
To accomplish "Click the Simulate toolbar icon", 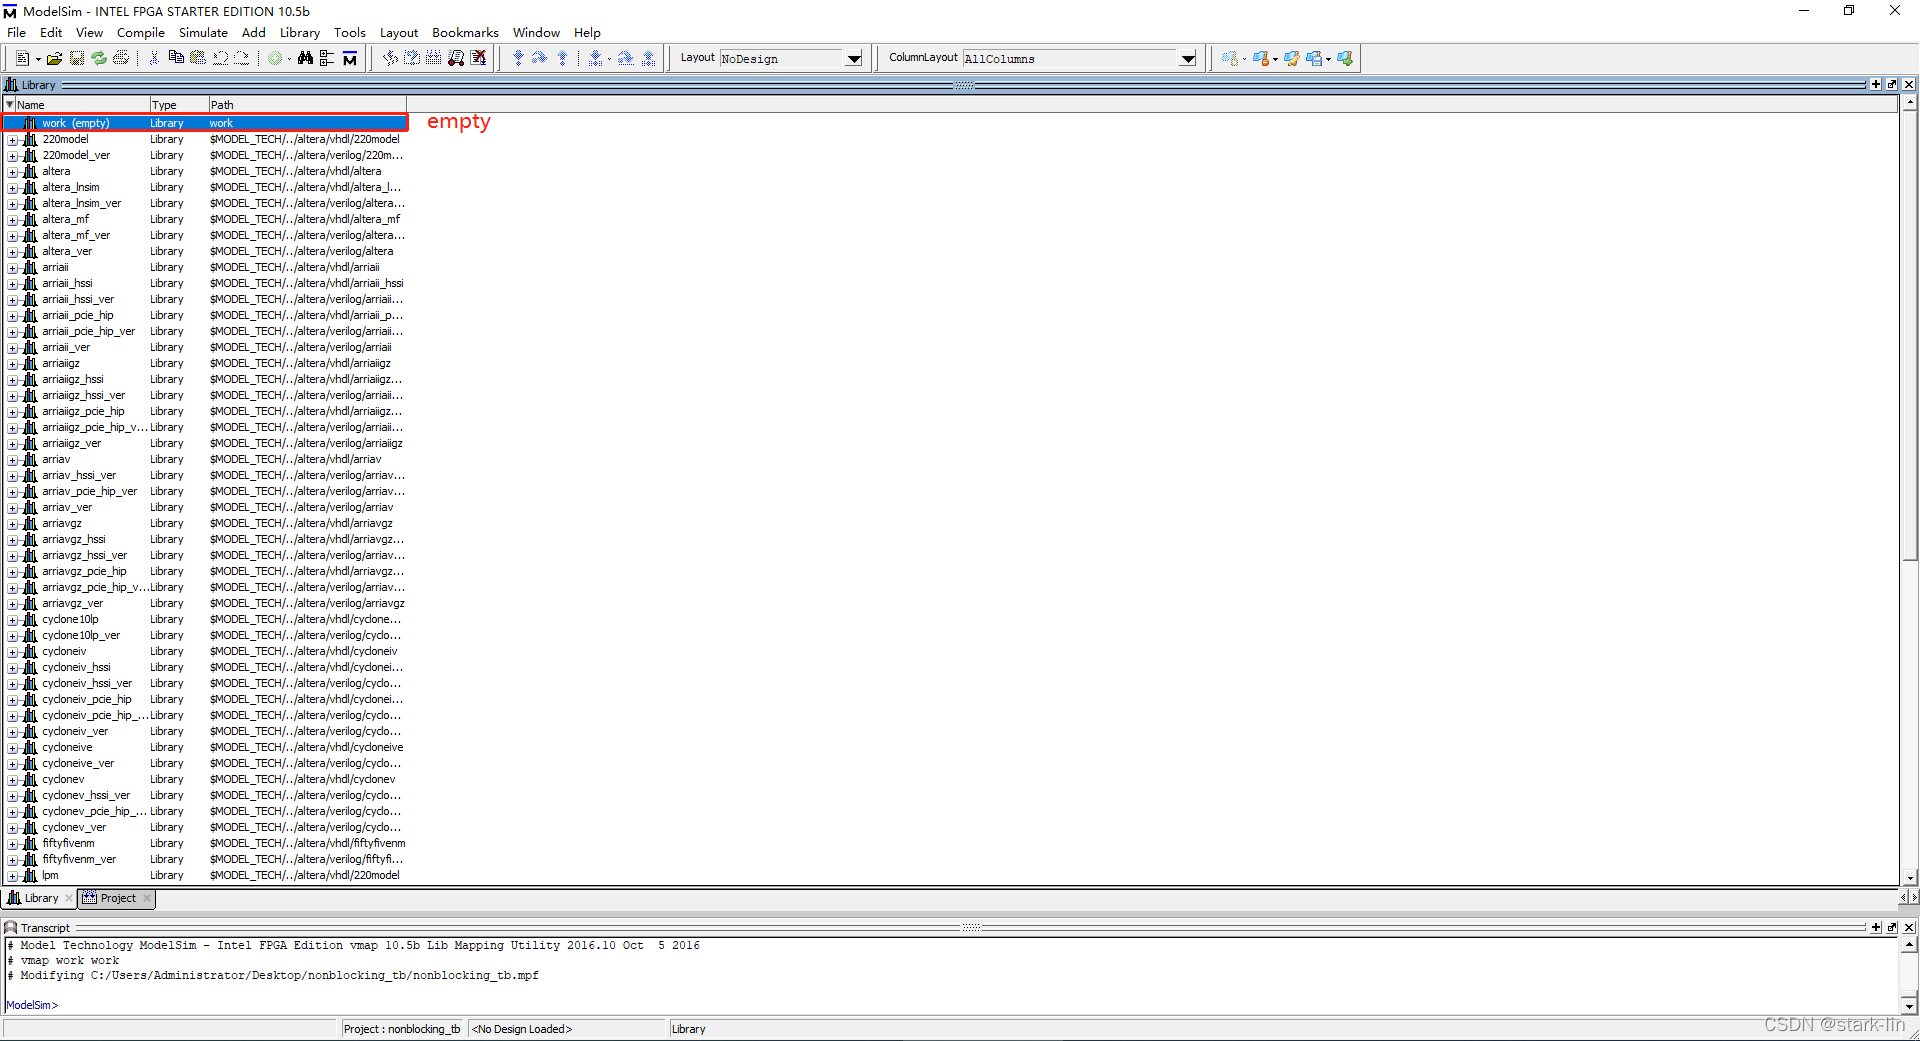I will point(456,59).
